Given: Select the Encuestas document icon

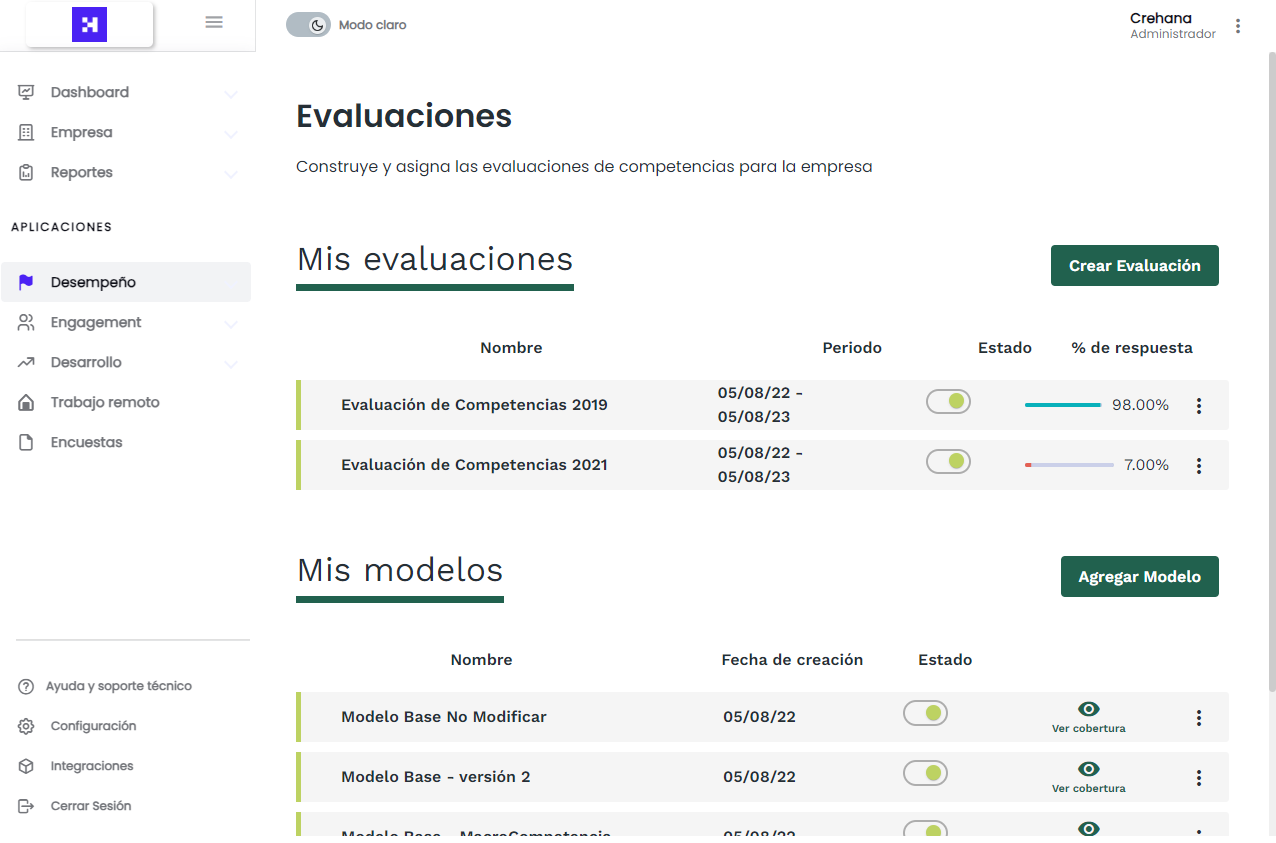Looking at the screenshot, I should point(25,442).
